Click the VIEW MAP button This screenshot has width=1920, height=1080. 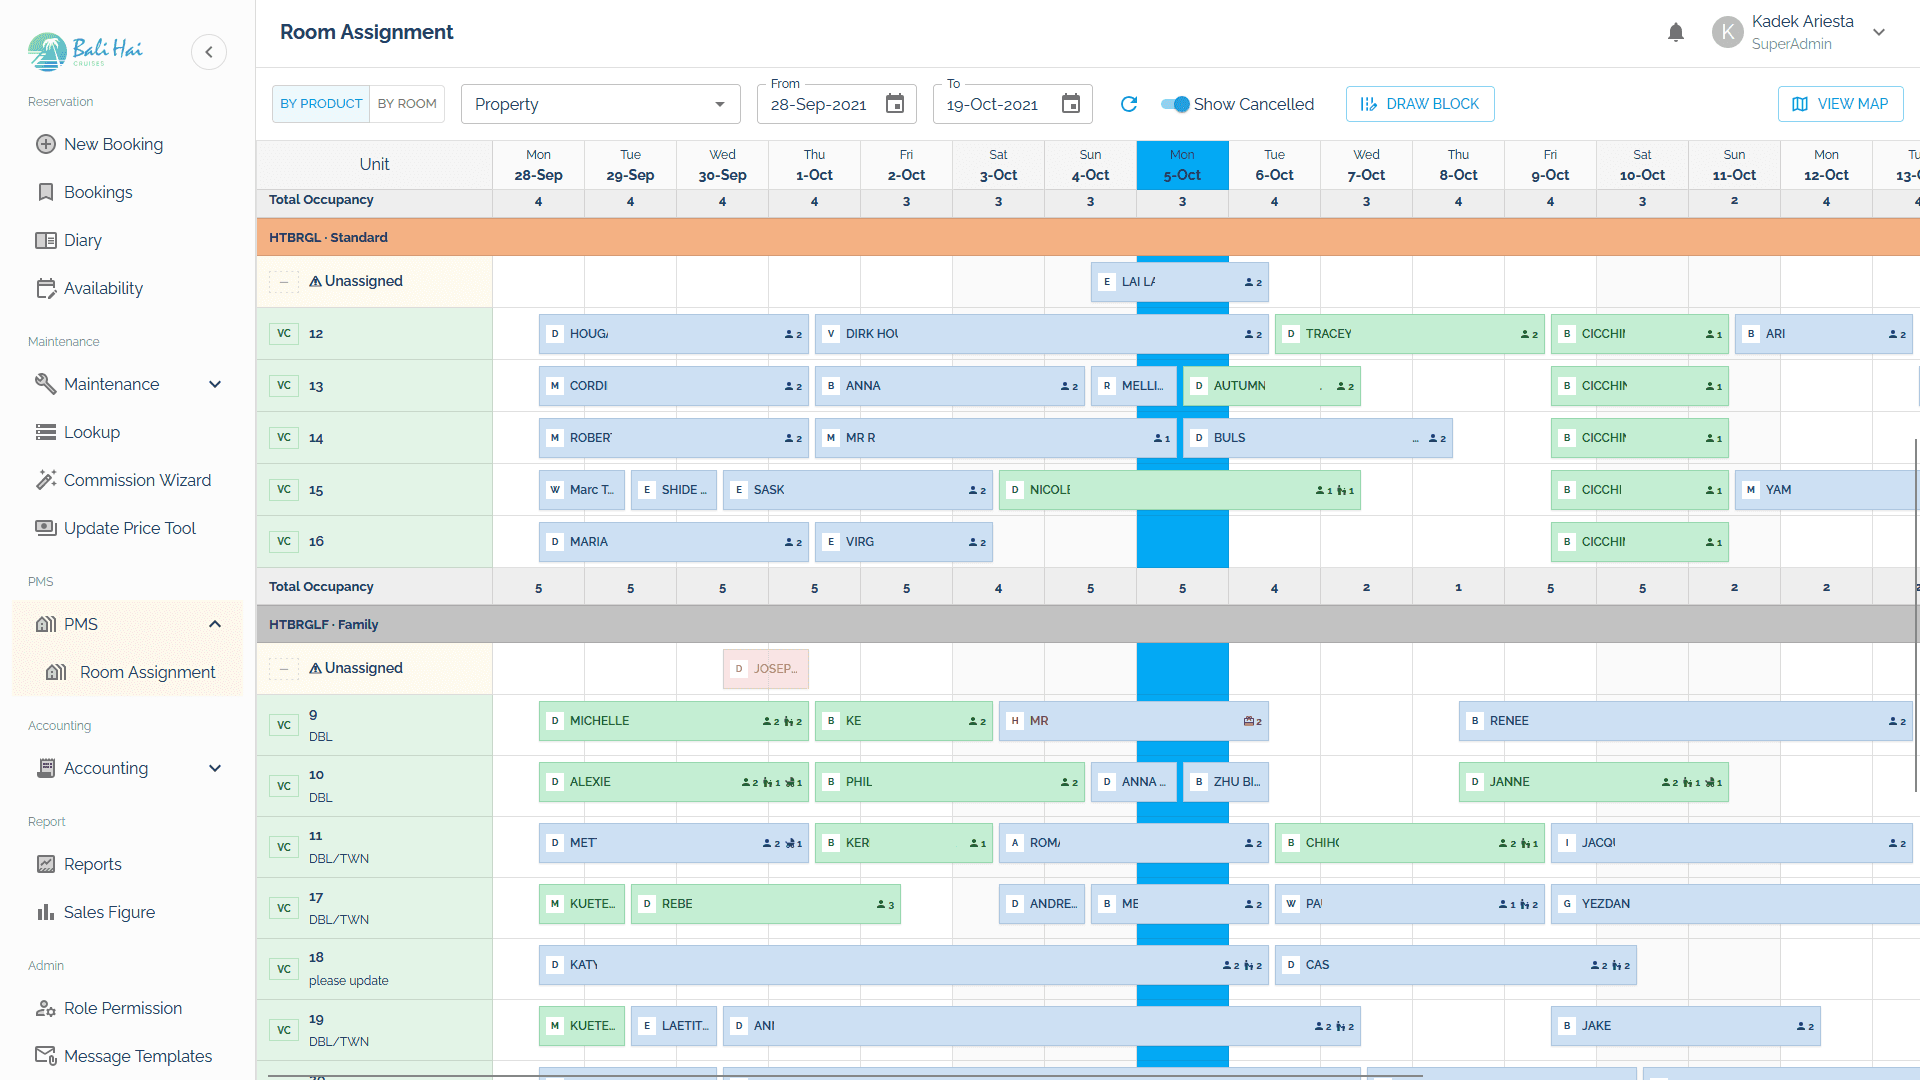pyautogui.click(x=1840, y=104)
